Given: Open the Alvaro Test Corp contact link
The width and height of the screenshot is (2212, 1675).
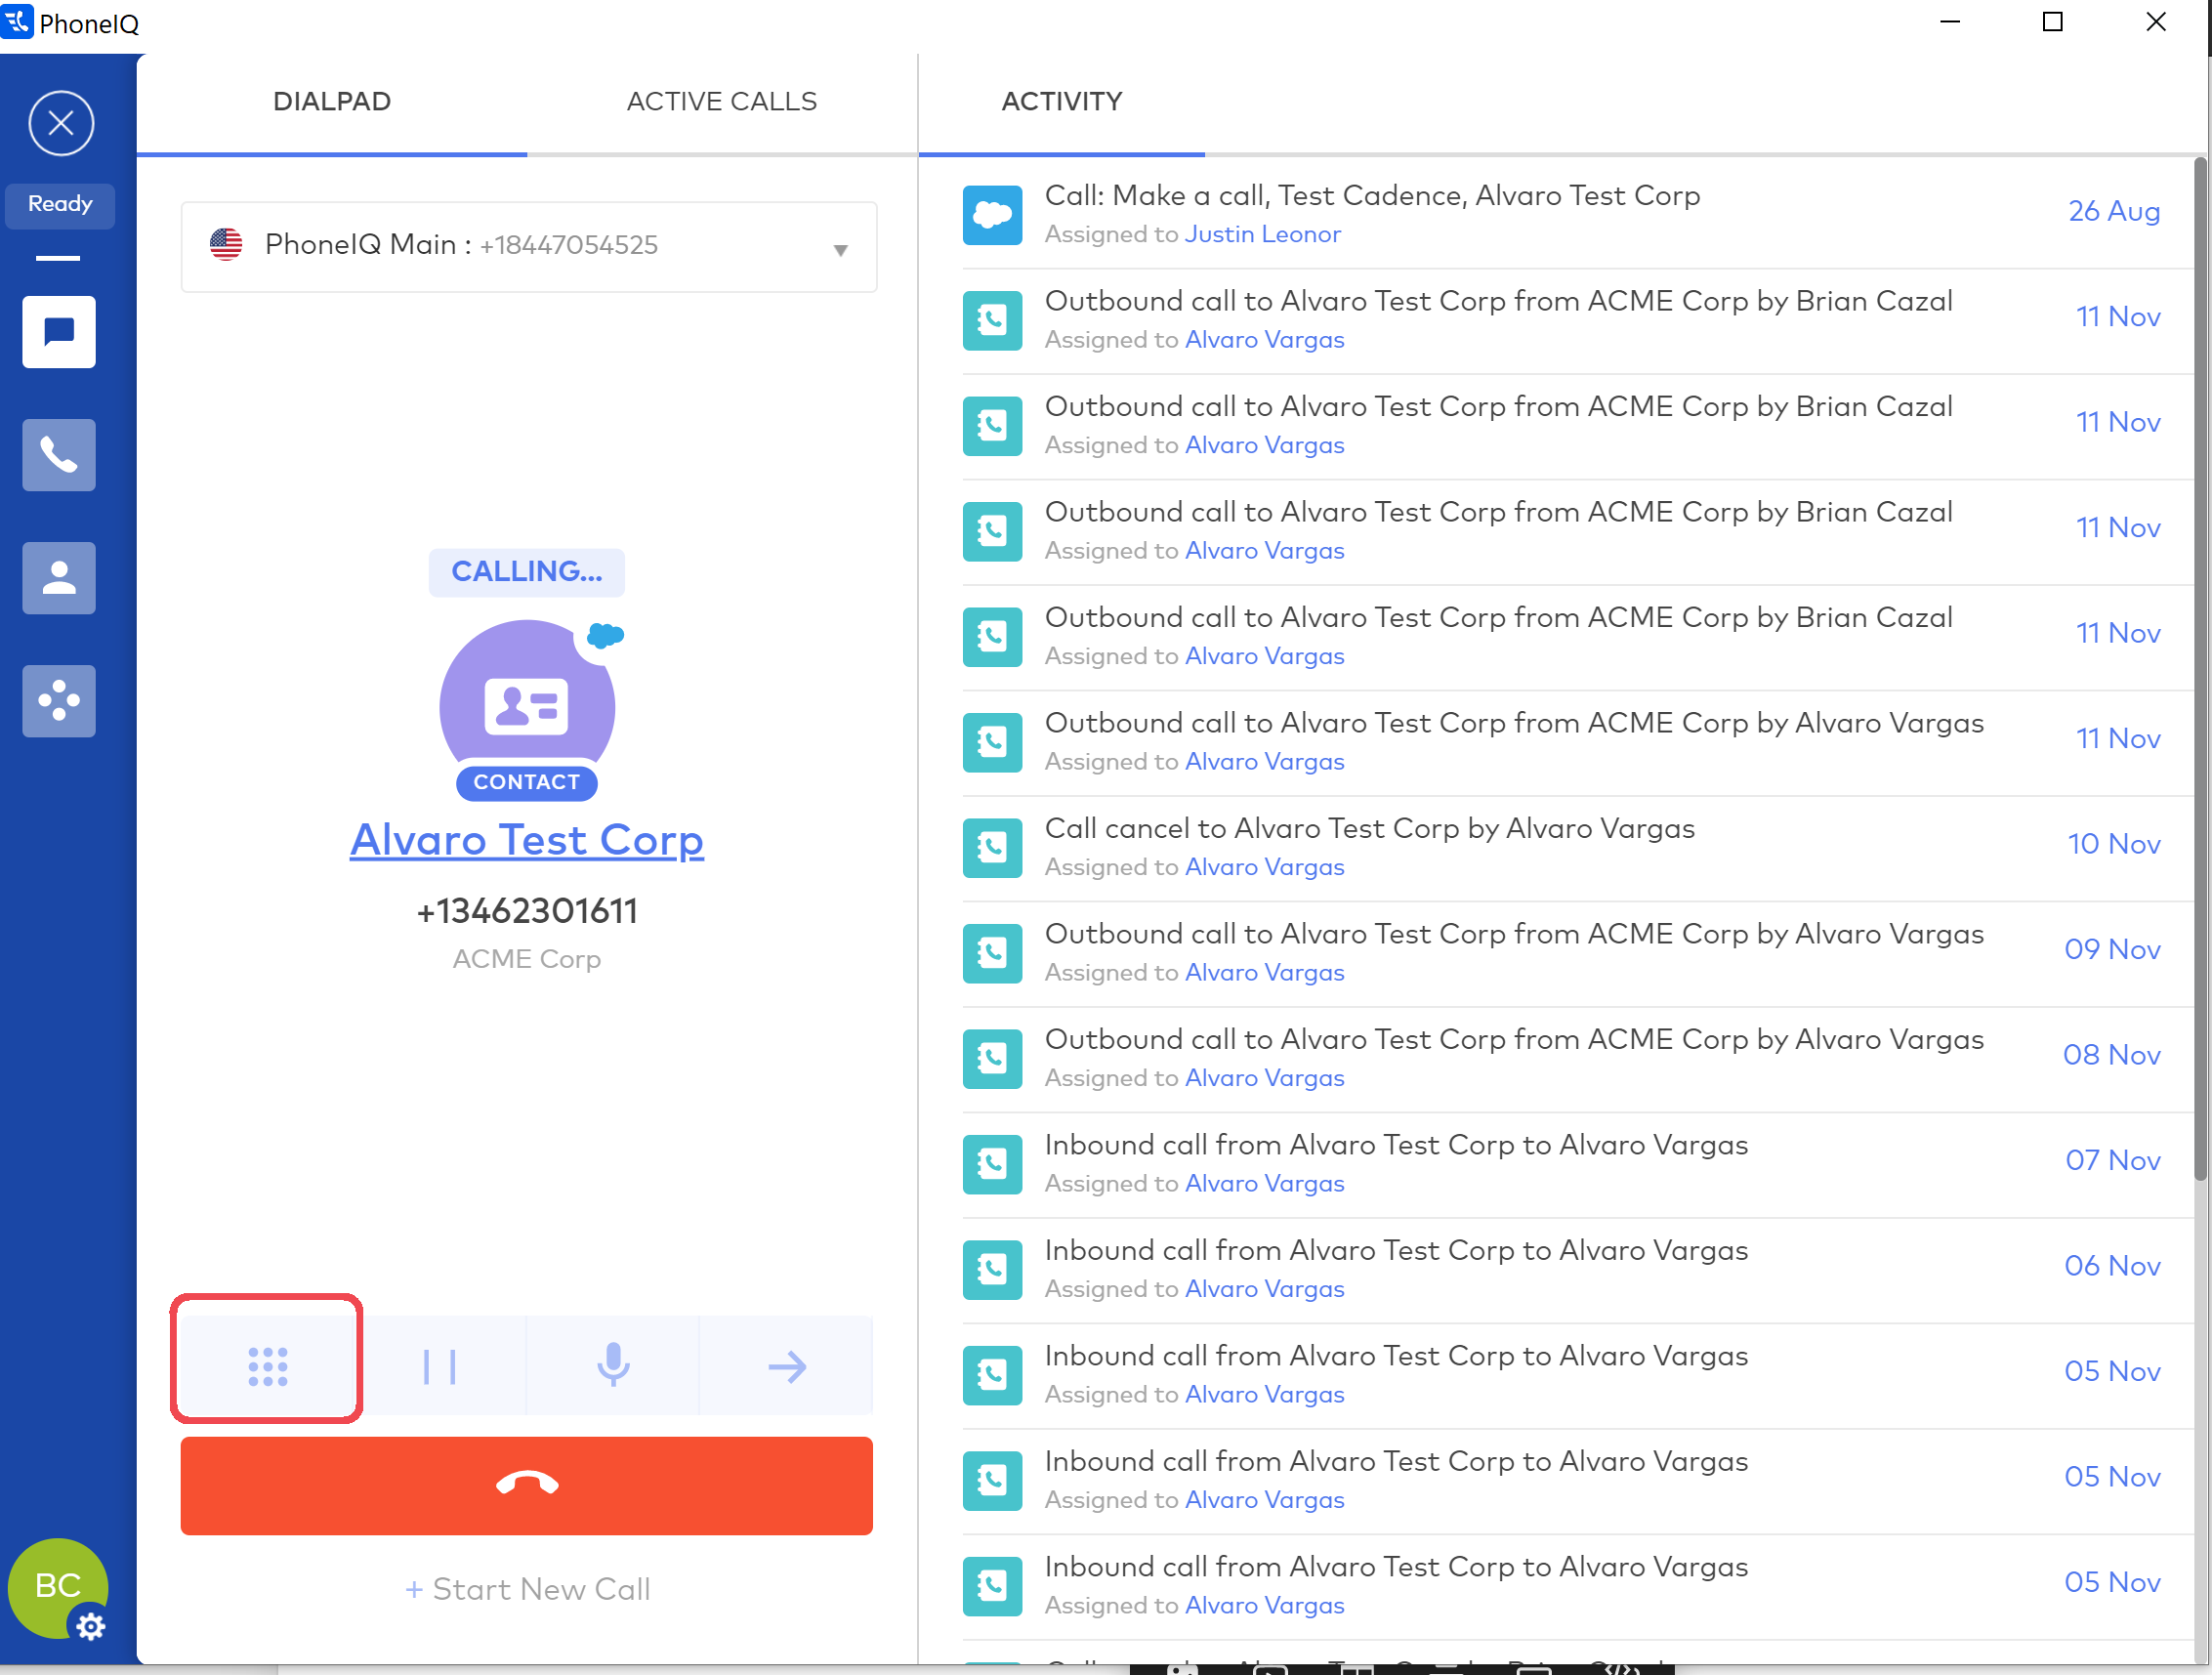Looking at the screenshot, I should pos(527,840).
